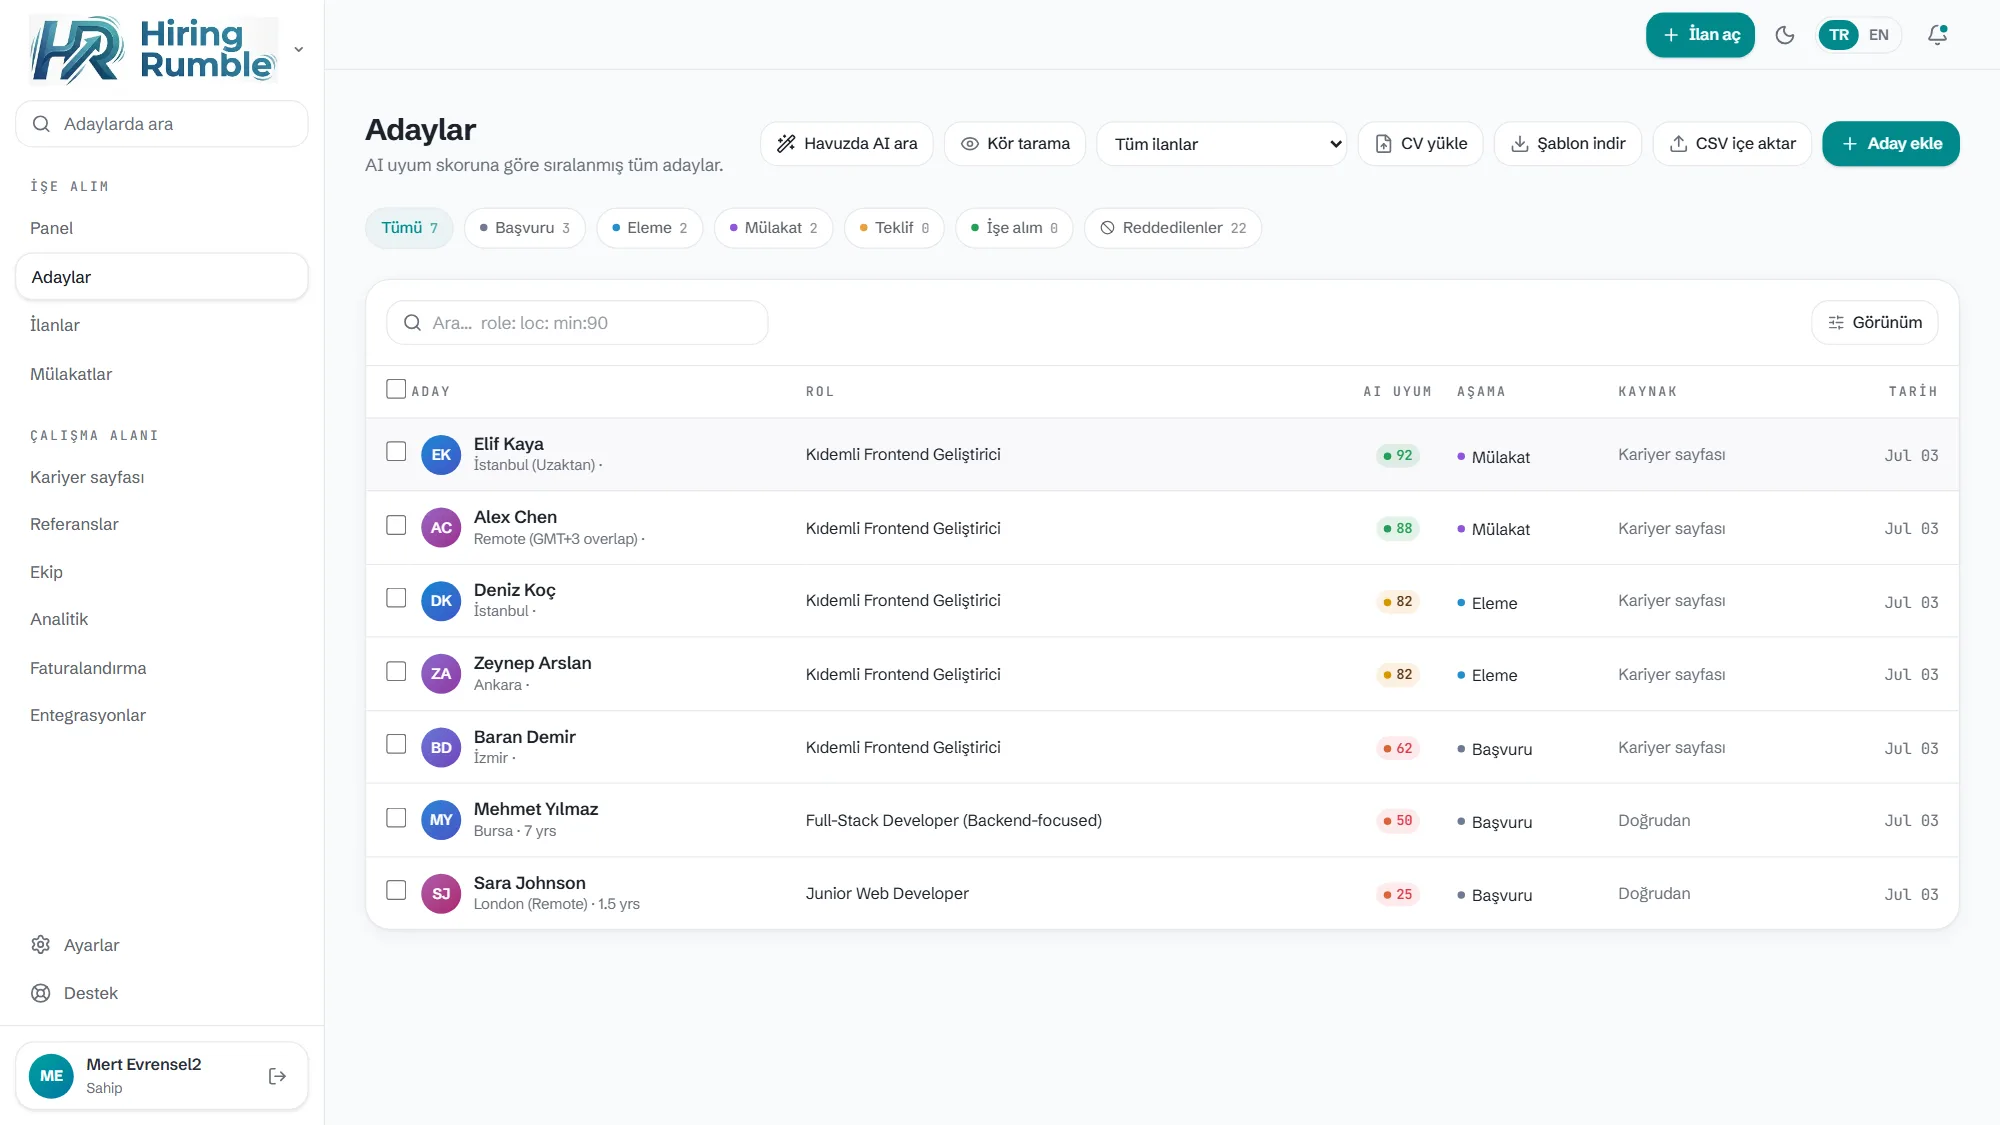The width and height of the screenshot is (2000, 1125).
Task: Expand the workspace chevron beside Hiring Rumble
Action: click(298, 49)
